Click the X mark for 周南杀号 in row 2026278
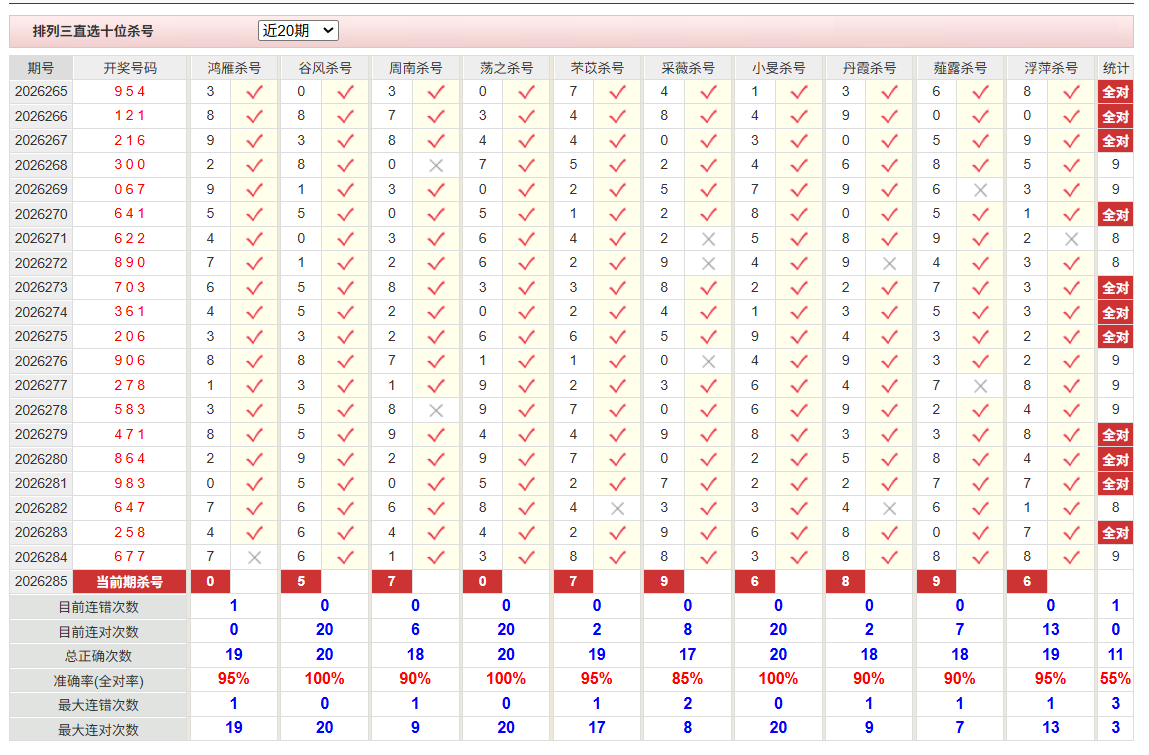Viewport: 1149px width, 755px height. (436, 410)
